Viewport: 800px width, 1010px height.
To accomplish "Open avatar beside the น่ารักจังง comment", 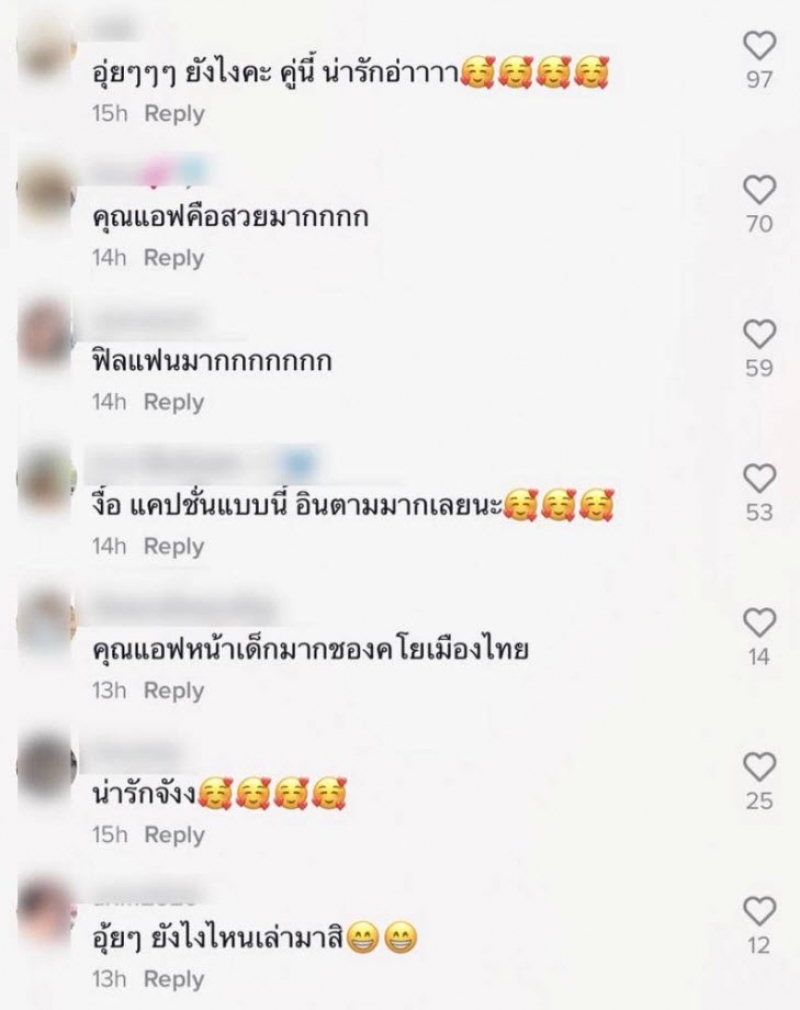I will click(x=46, y=767).
